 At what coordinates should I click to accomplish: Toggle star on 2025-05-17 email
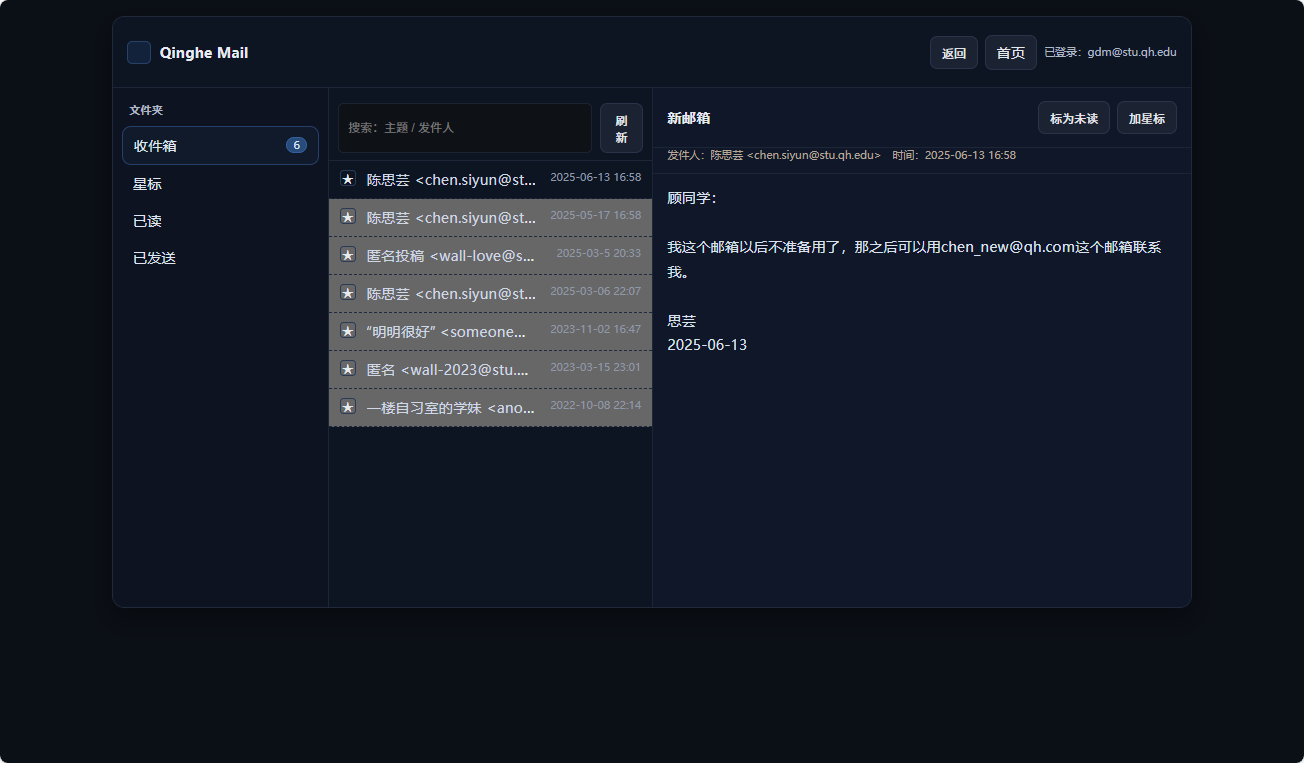coord(348,217)
